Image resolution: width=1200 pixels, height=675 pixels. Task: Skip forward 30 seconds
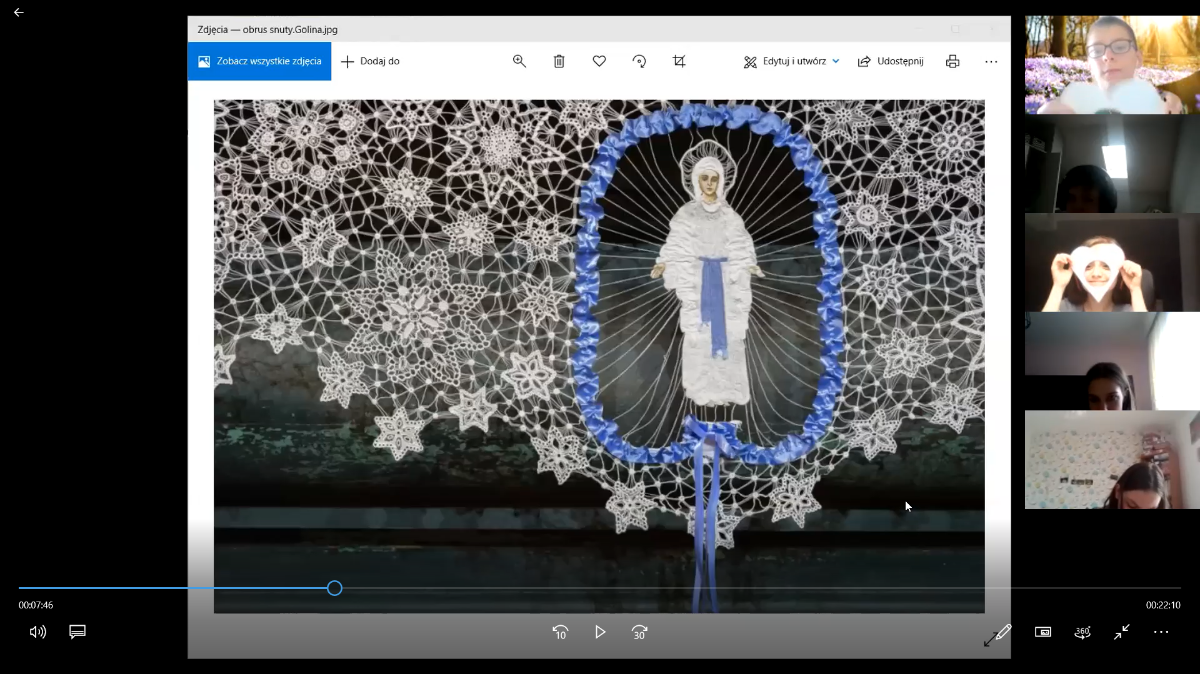click(639, 632)
